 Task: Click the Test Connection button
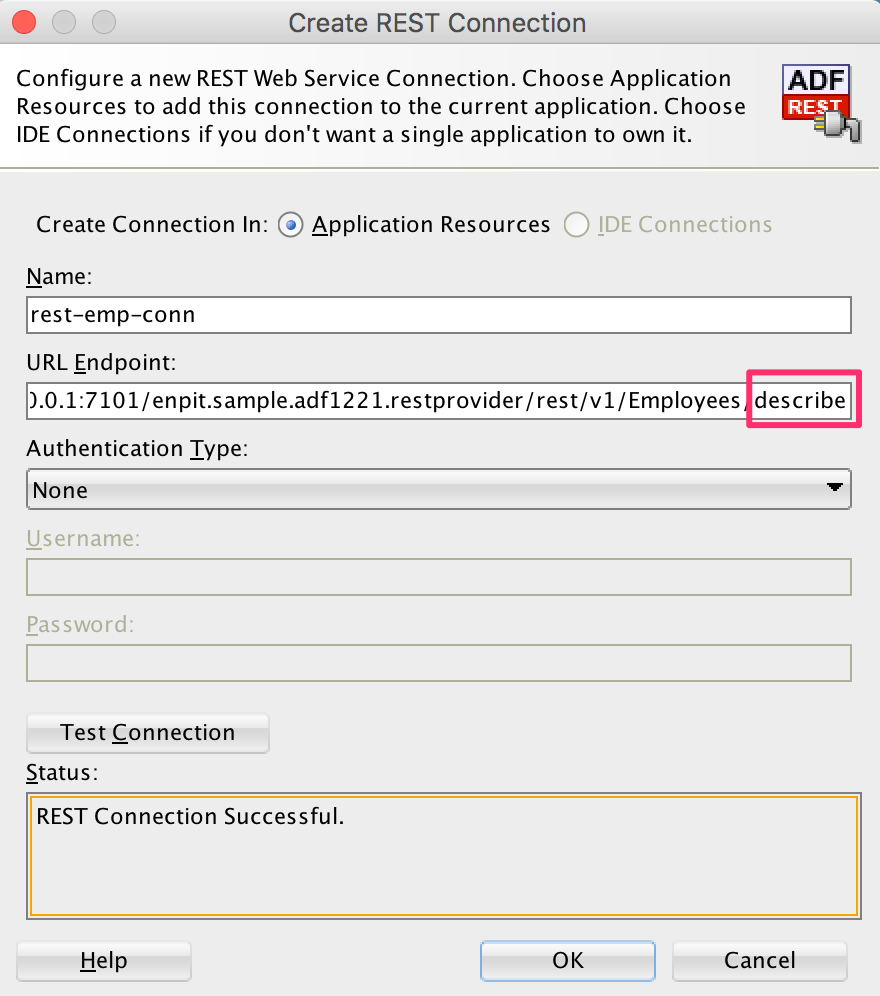click(x=147, y=733)
